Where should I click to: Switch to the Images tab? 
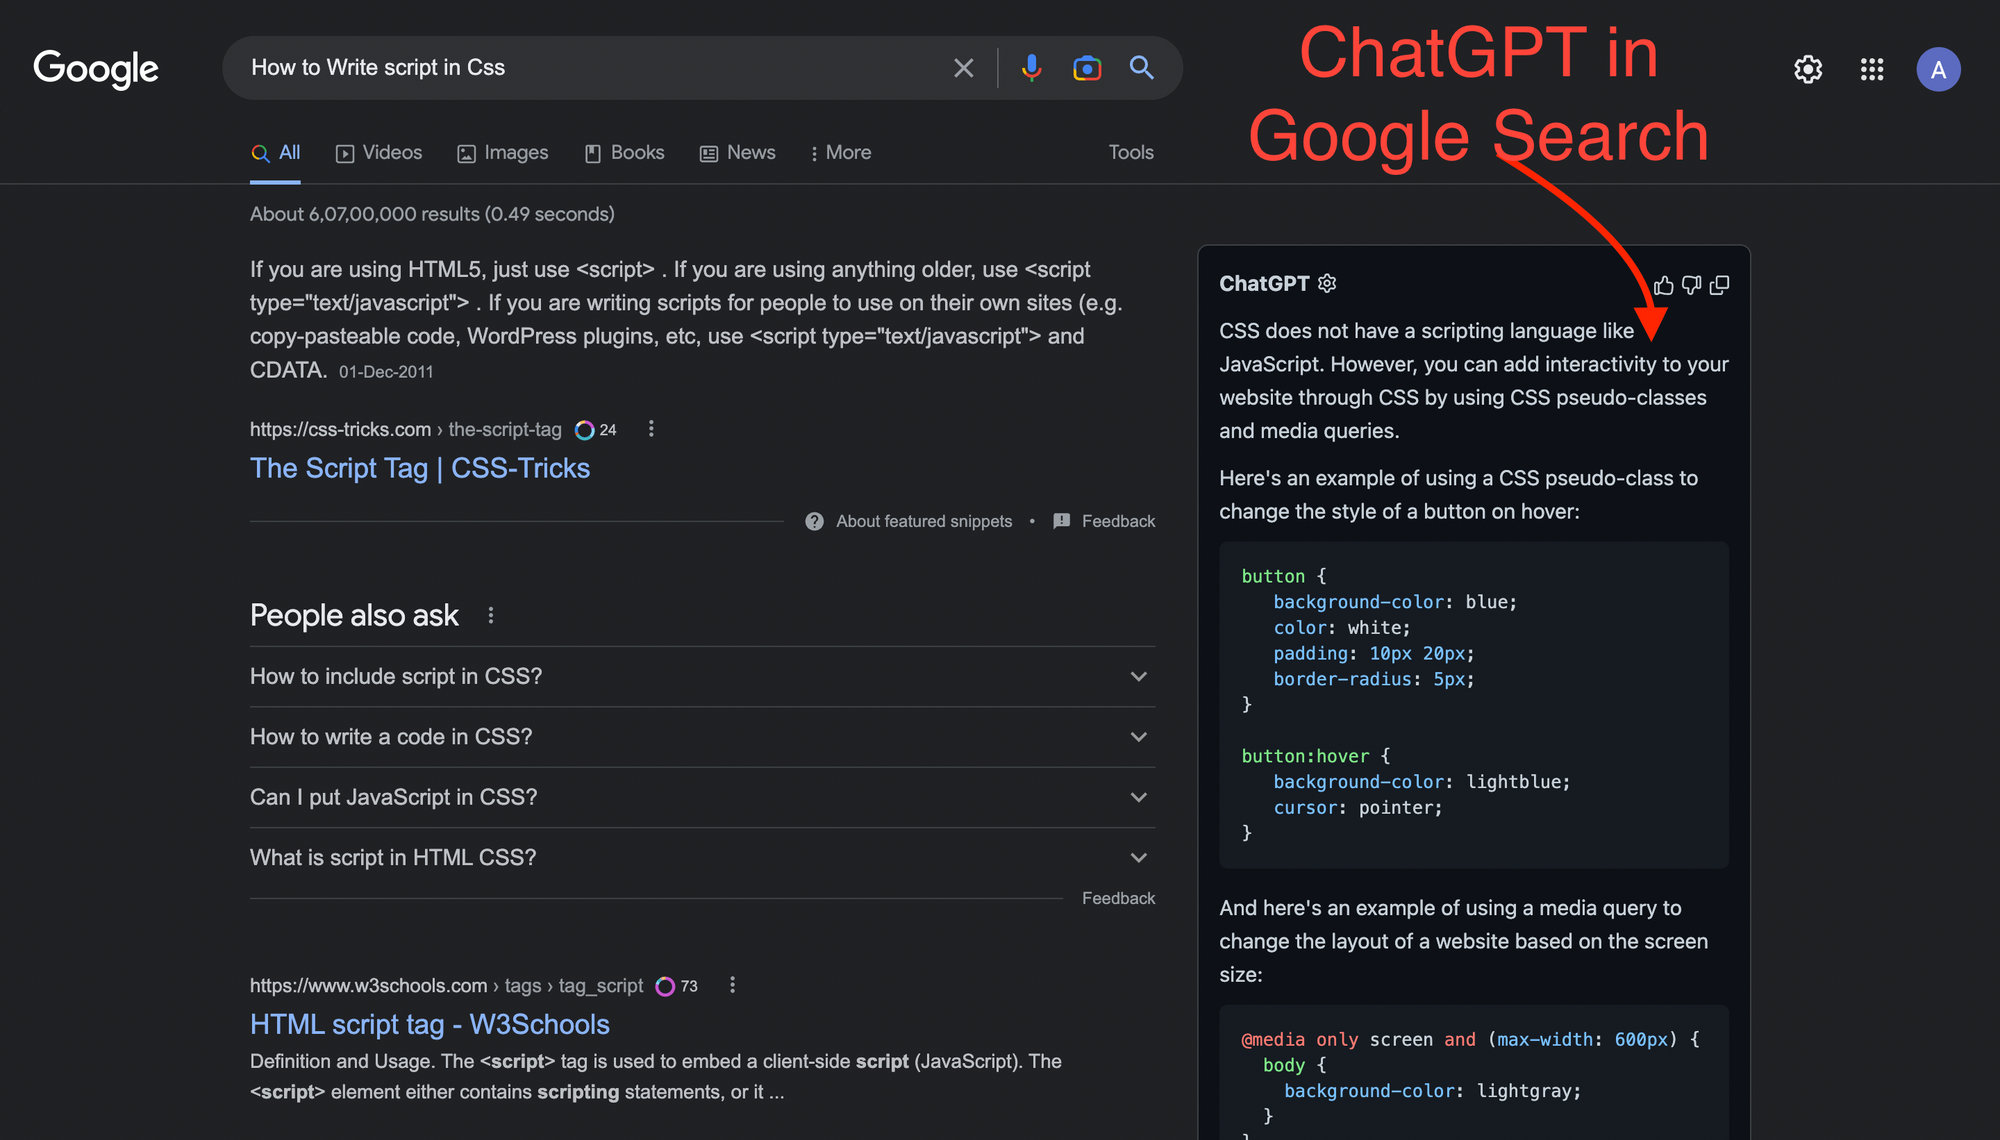coord(503,153)
